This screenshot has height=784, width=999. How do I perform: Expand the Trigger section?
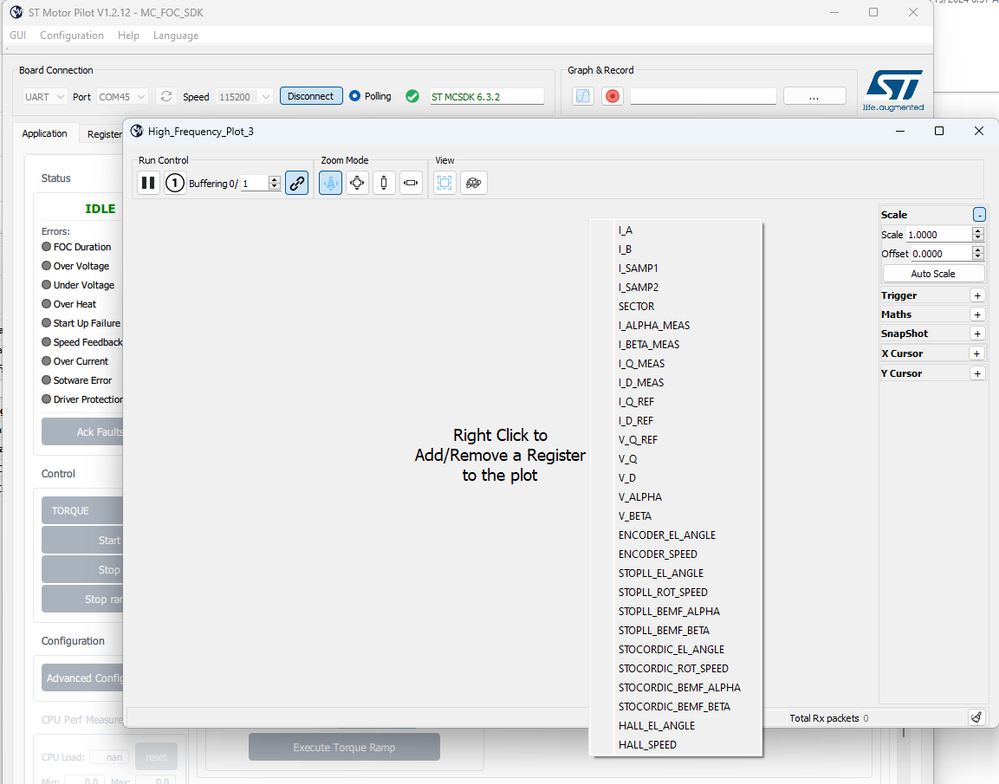[x=977, y=296]
